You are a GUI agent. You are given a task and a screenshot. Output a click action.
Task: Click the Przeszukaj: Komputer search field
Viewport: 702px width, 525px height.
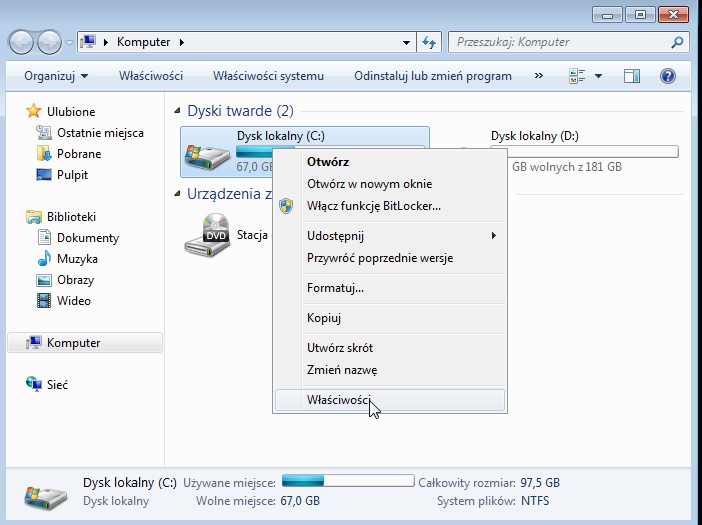(569, 42)
